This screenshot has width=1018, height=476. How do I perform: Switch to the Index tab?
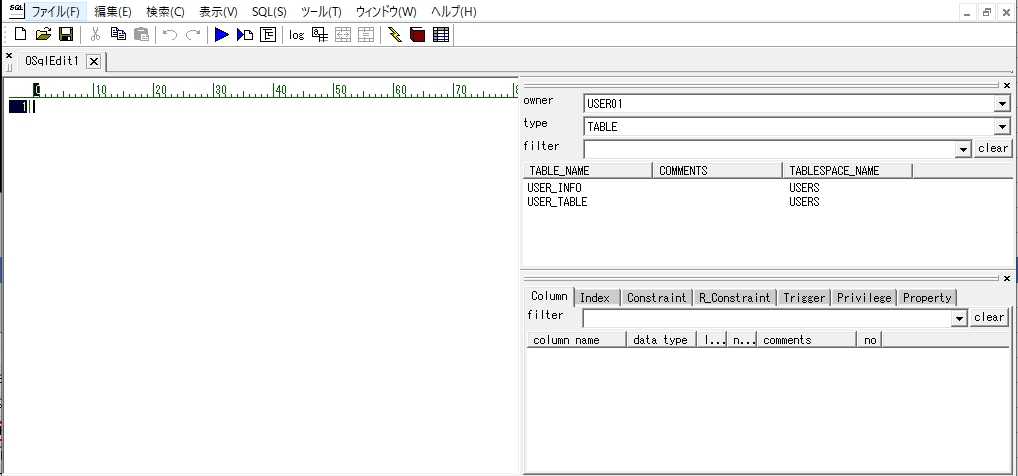pyautogui.click(x=595, y=297)
